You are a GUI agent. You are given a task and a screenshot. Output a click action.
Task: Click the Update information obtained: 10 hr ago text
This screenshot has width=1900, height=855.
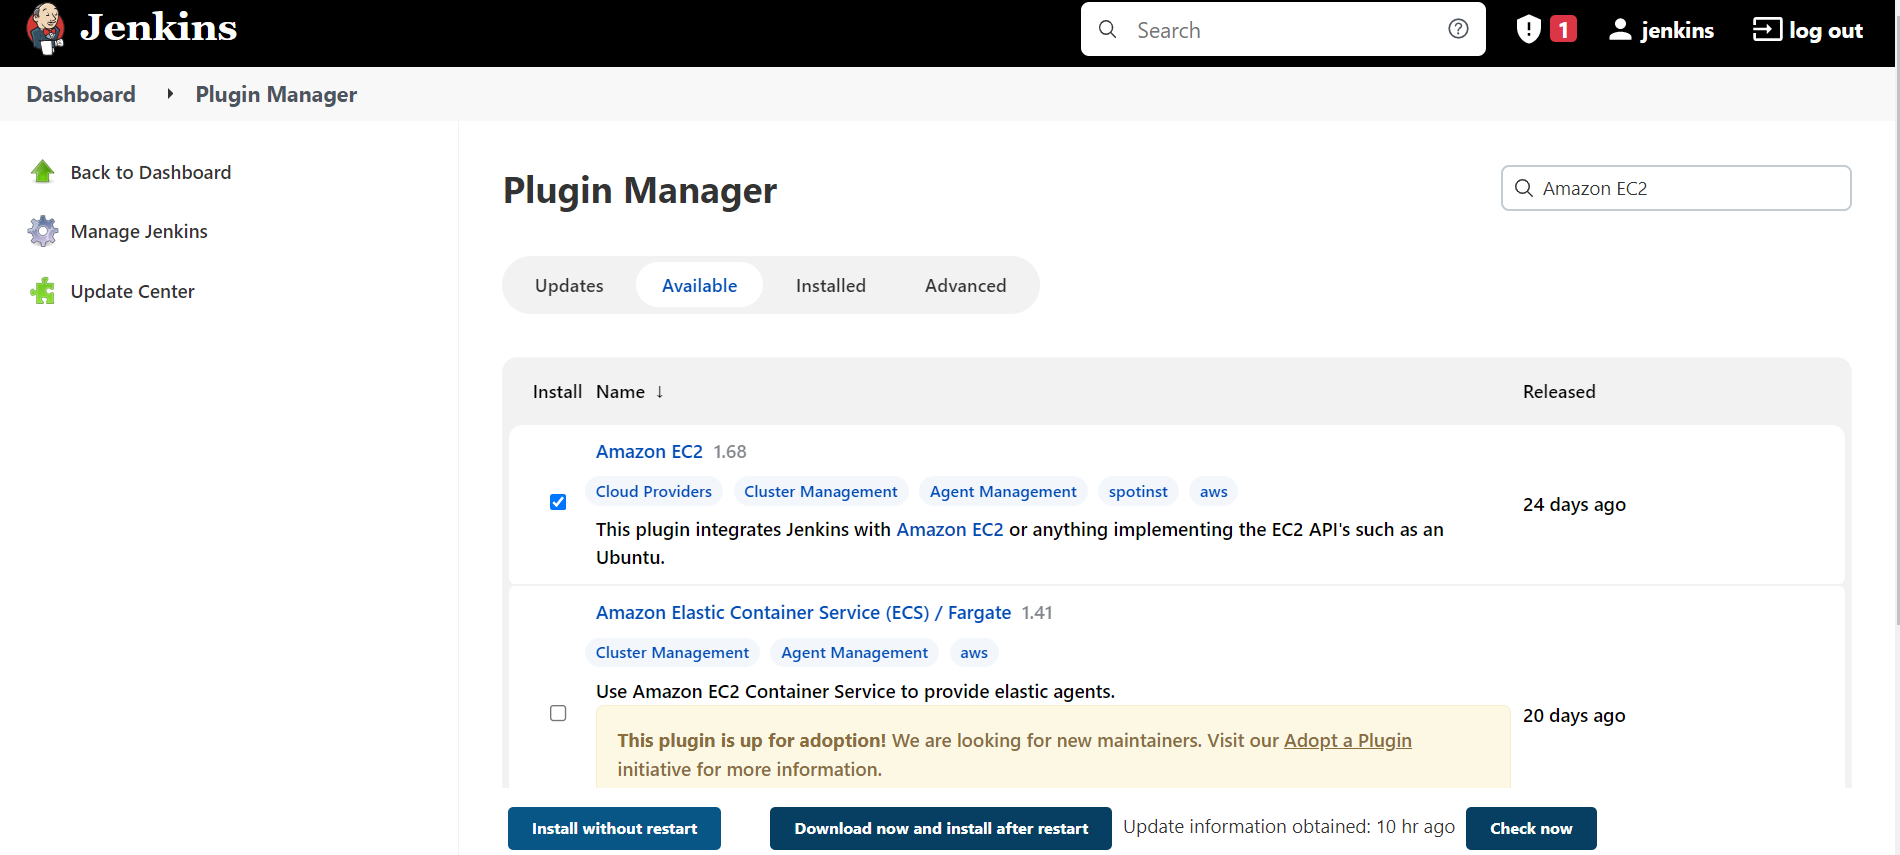point(1289,827)
